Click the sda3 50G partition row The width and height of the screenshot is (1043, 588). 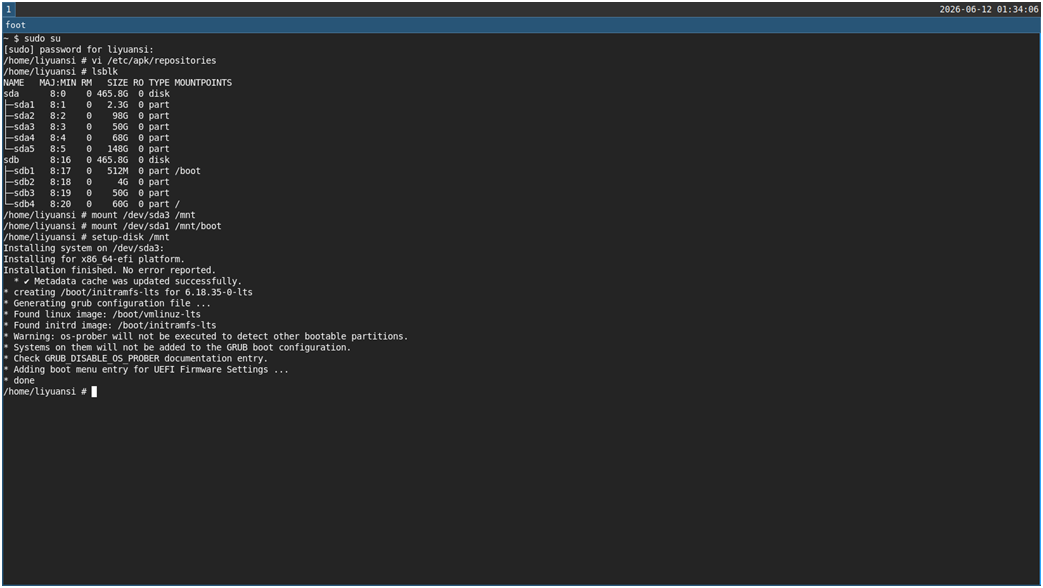point(86,127)
